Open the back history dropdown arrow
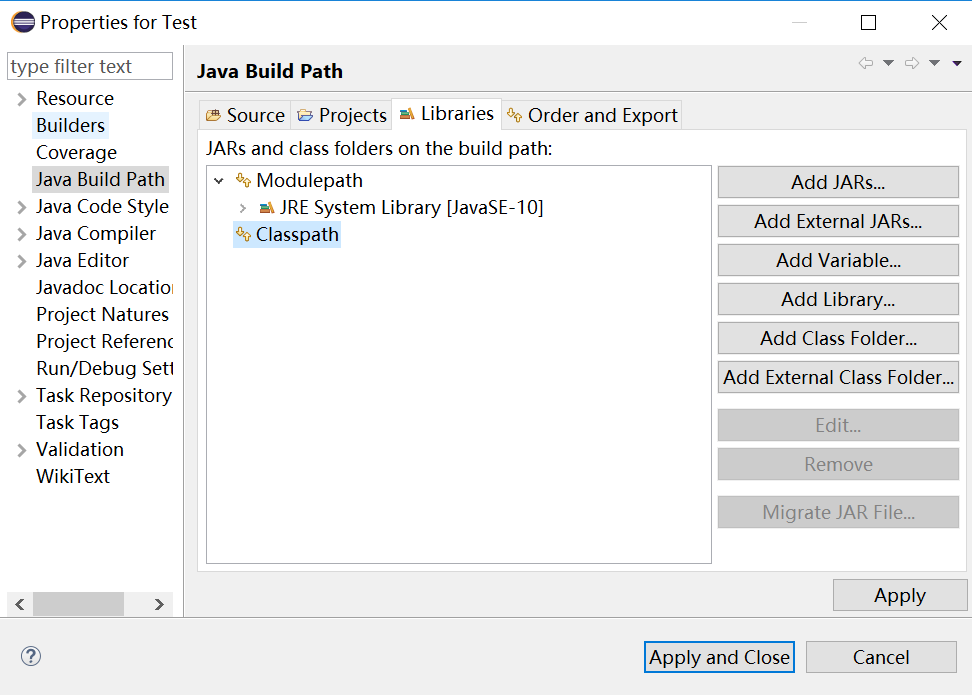The width and height of the screenshot is (972, 695). (888, 64)
